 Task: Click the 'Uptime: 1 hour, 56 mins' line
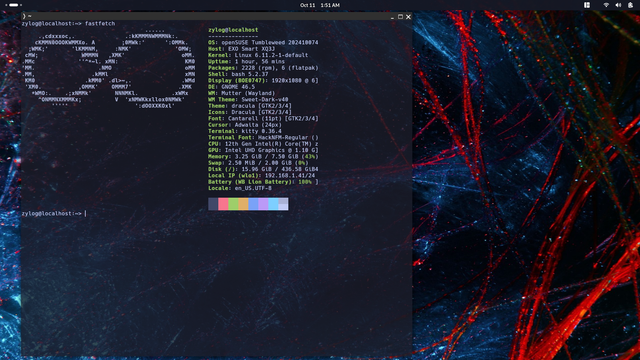[x=247, y=62]
